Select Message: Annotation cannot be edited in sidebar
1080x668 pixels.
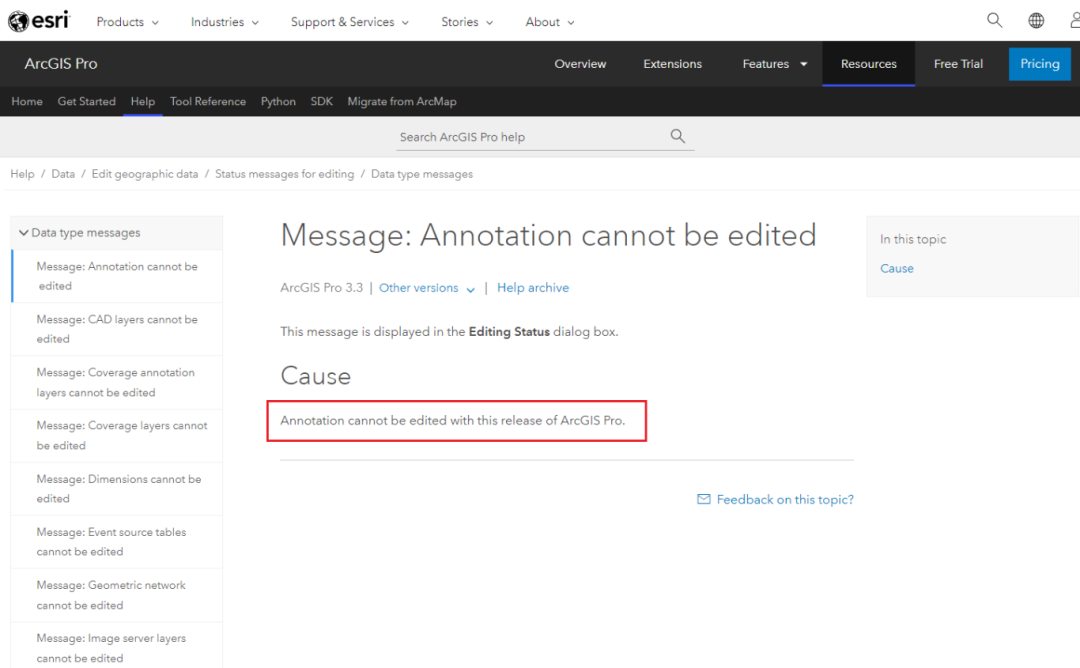pyautogui.click(x=117, y=275)
